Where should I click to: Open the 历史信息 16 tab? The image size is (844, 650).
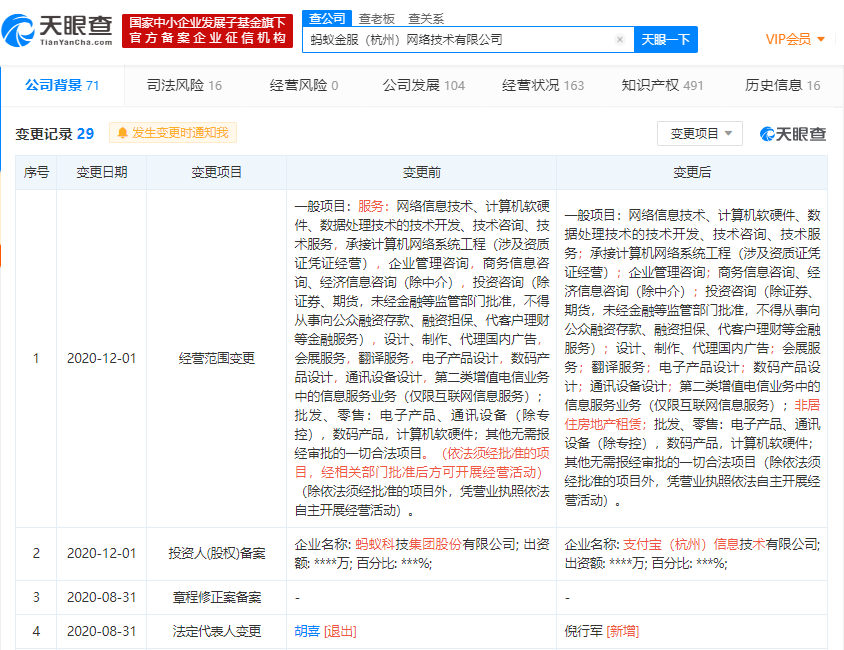click(783, 85)
